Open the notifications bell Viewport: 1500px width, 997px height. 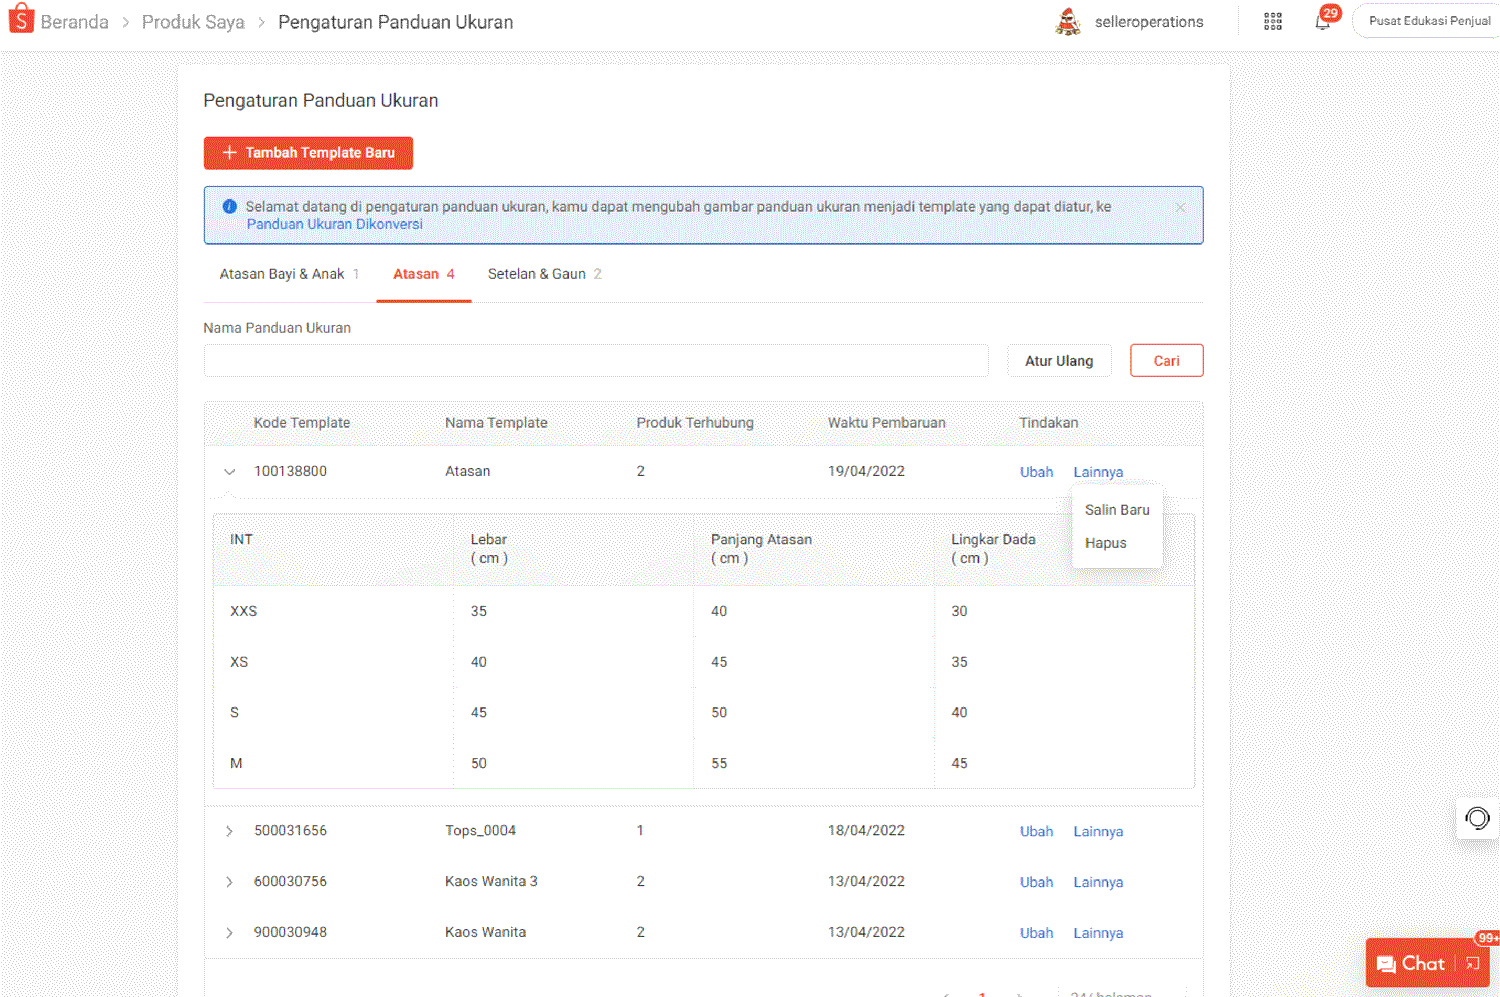coord(1320,21)
